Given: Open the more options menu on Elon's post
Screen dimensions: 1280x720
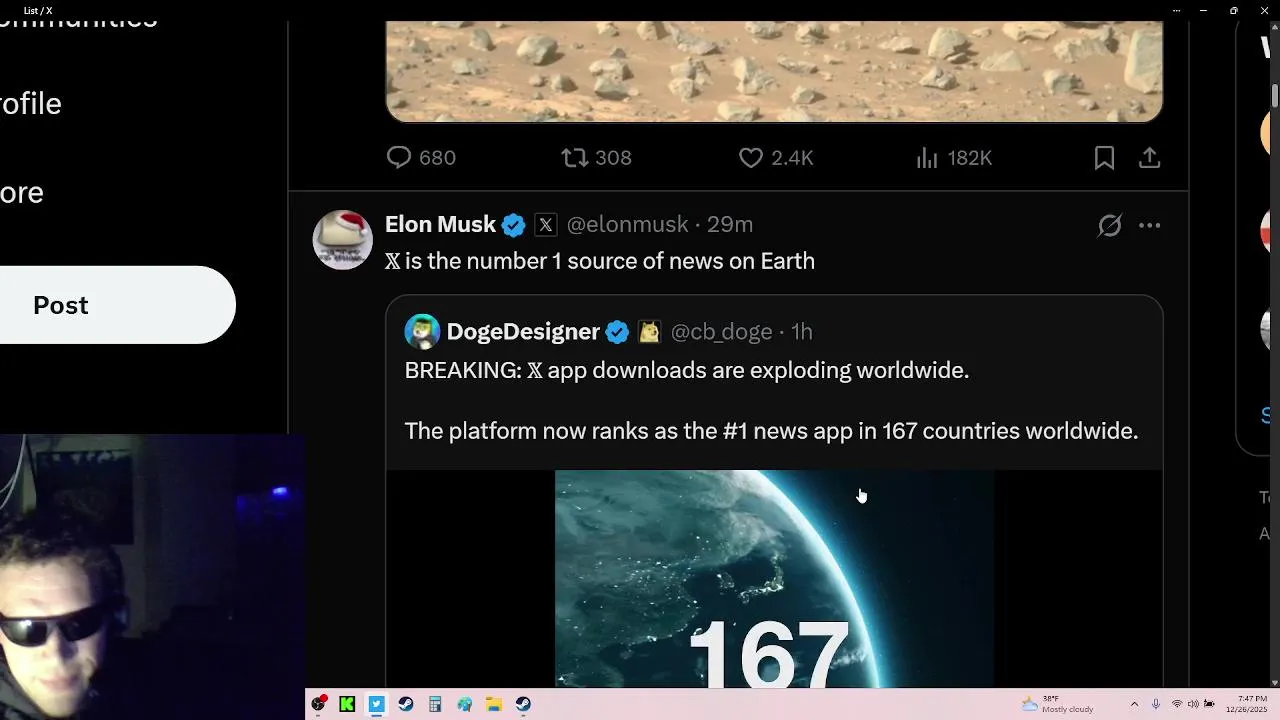Looking at the screenshot, I should [x=1150, y=225].
